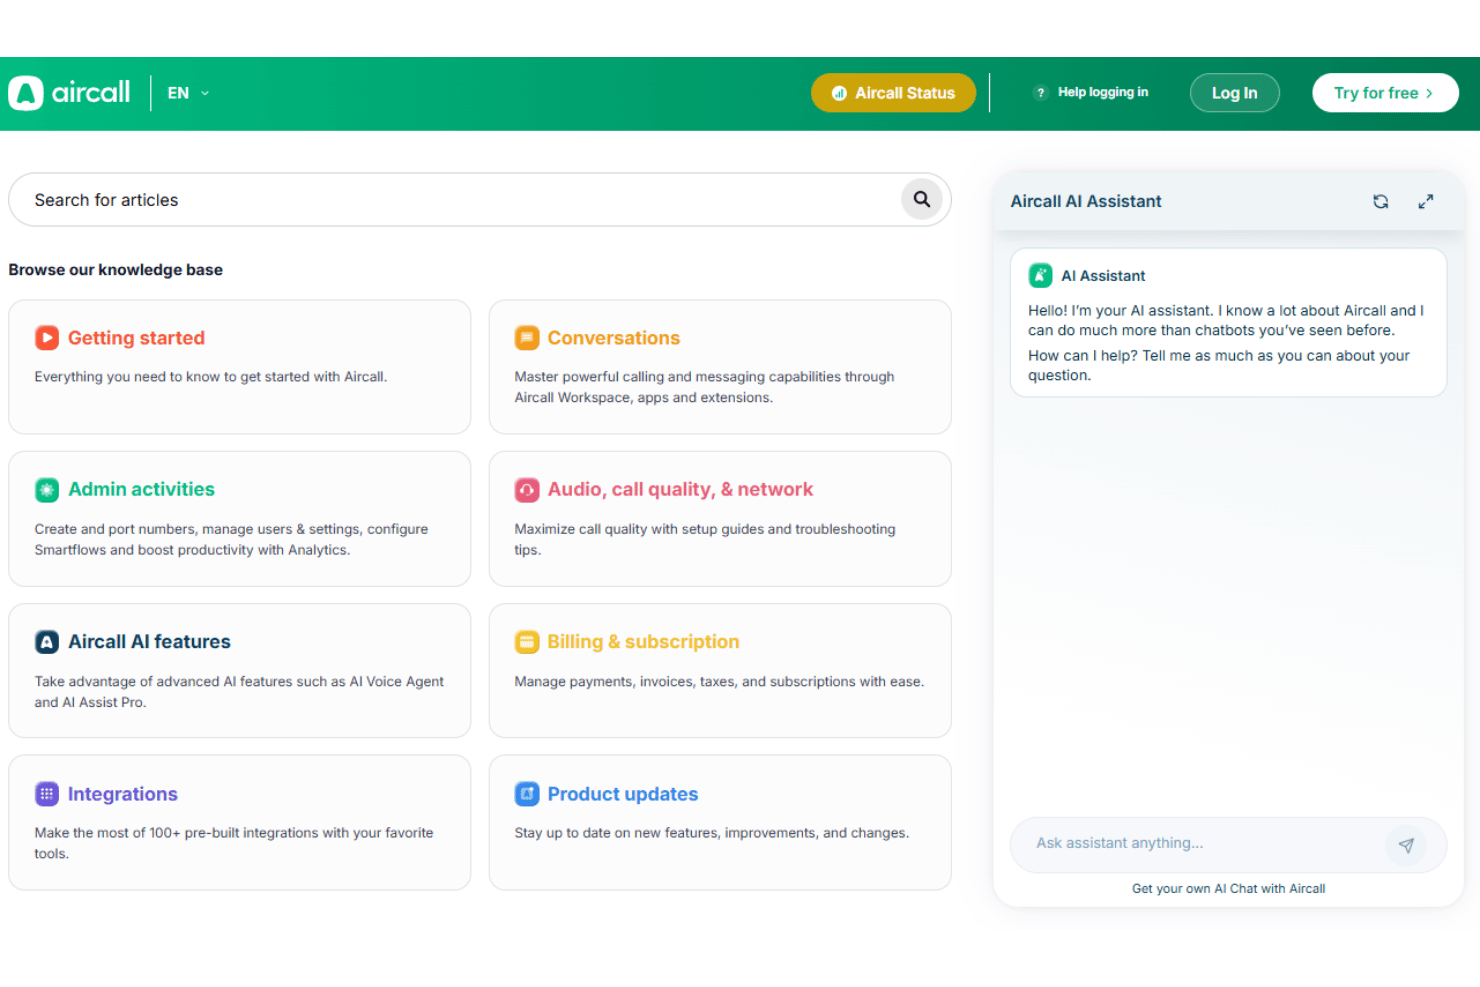Expand the AI Assistant chat panel

[x=1426, y=201]
